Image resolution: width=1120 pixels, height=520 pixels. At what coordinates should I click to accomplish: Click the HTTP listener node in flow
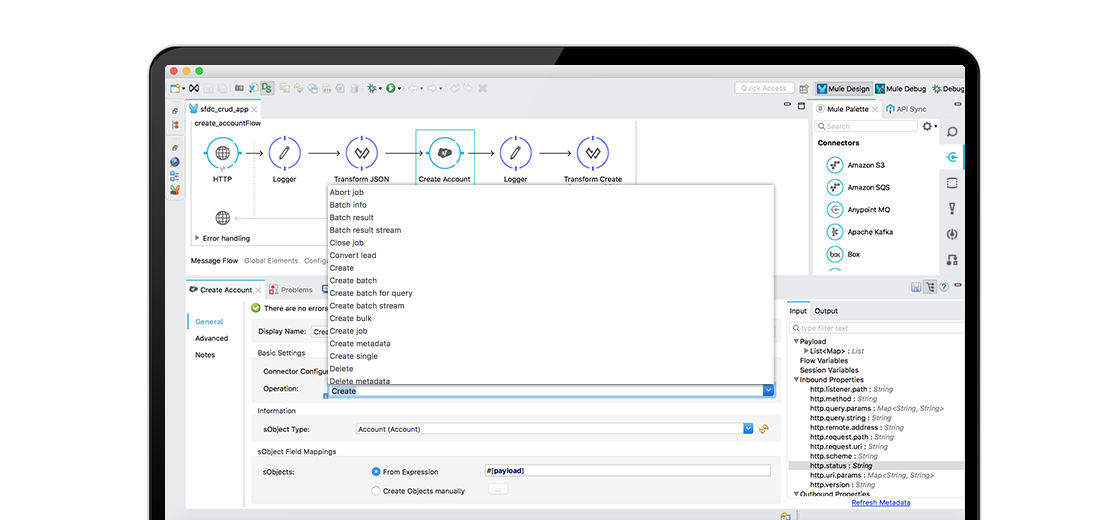(222, 152)
